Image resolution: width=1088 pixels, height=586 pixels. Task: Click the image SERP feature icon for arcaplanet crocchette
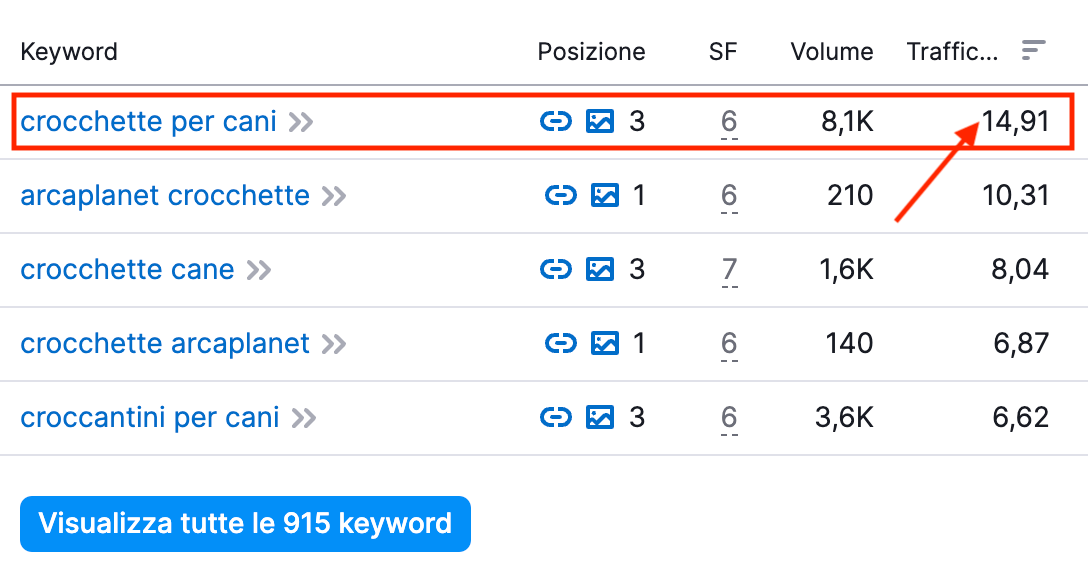tap(605, 195)
